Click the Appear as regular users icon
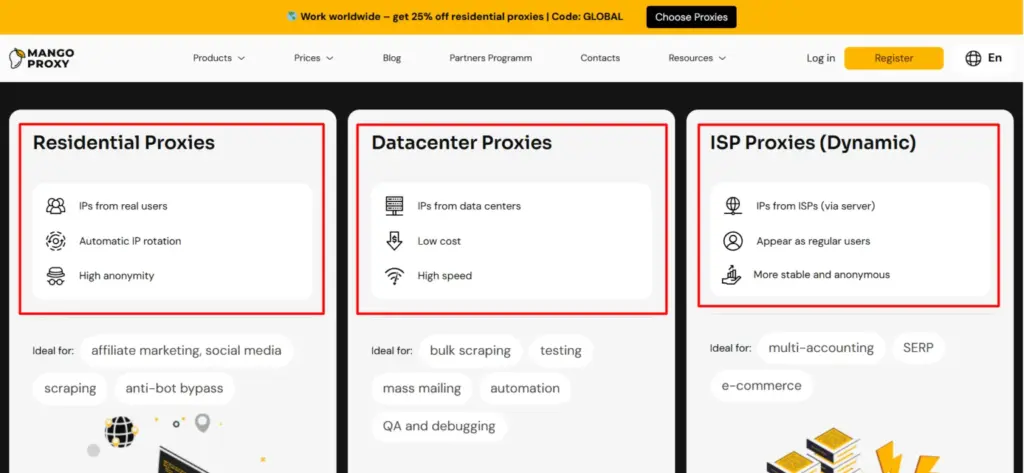Image resolution: width=1024 pixels, height=473 pixels. pos(733,241)
